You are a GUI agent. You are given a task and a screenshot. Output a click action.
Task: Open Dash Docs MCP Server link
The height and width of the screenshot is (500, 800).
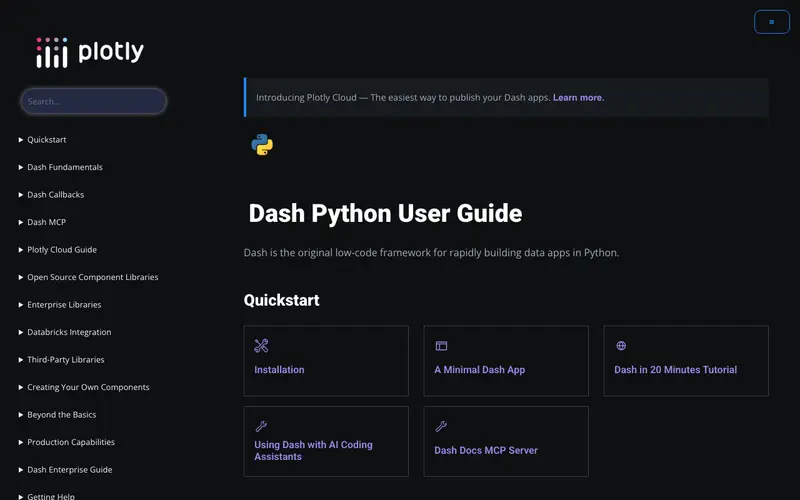486,451
